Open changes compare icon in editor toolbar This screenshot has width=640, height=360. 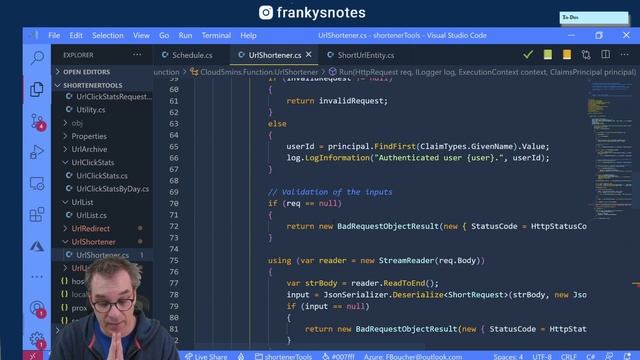(586, 55)
